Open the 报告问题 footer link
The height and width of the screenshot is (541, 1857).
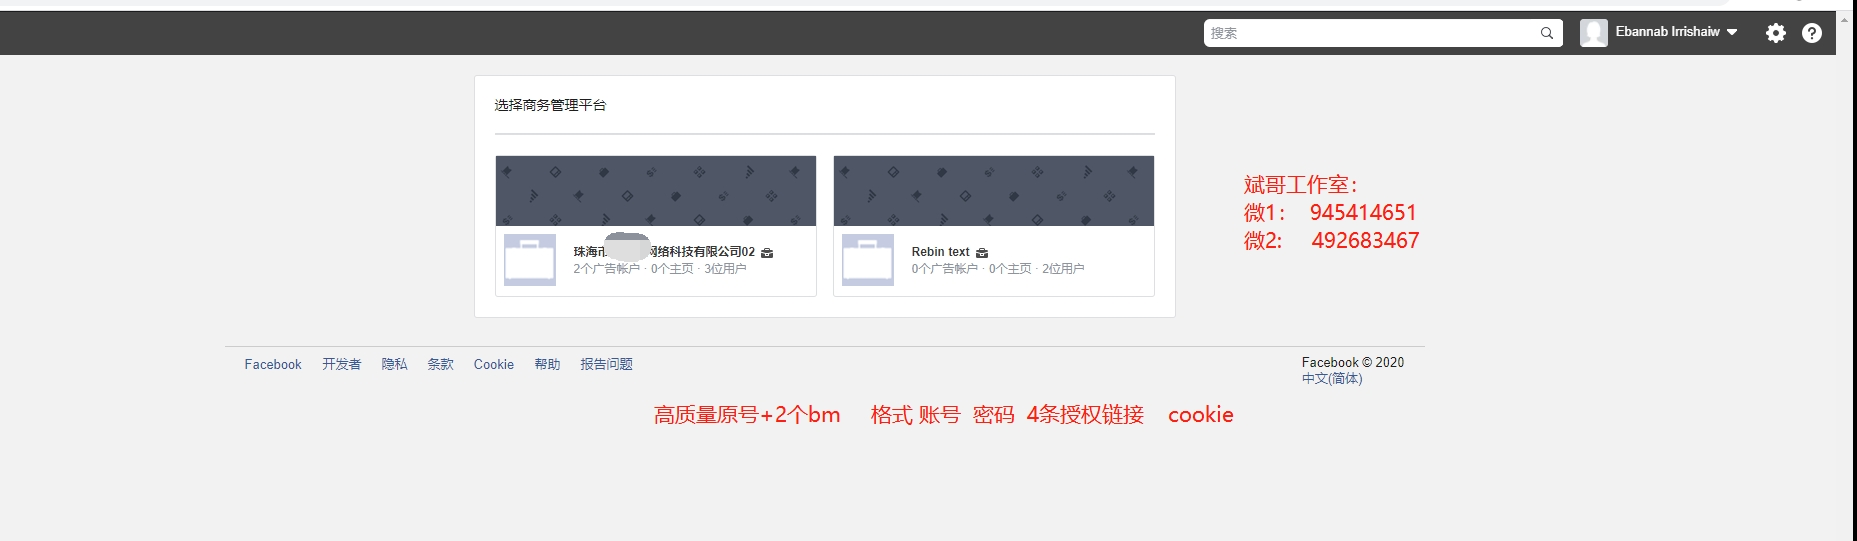tap(607, 364)
